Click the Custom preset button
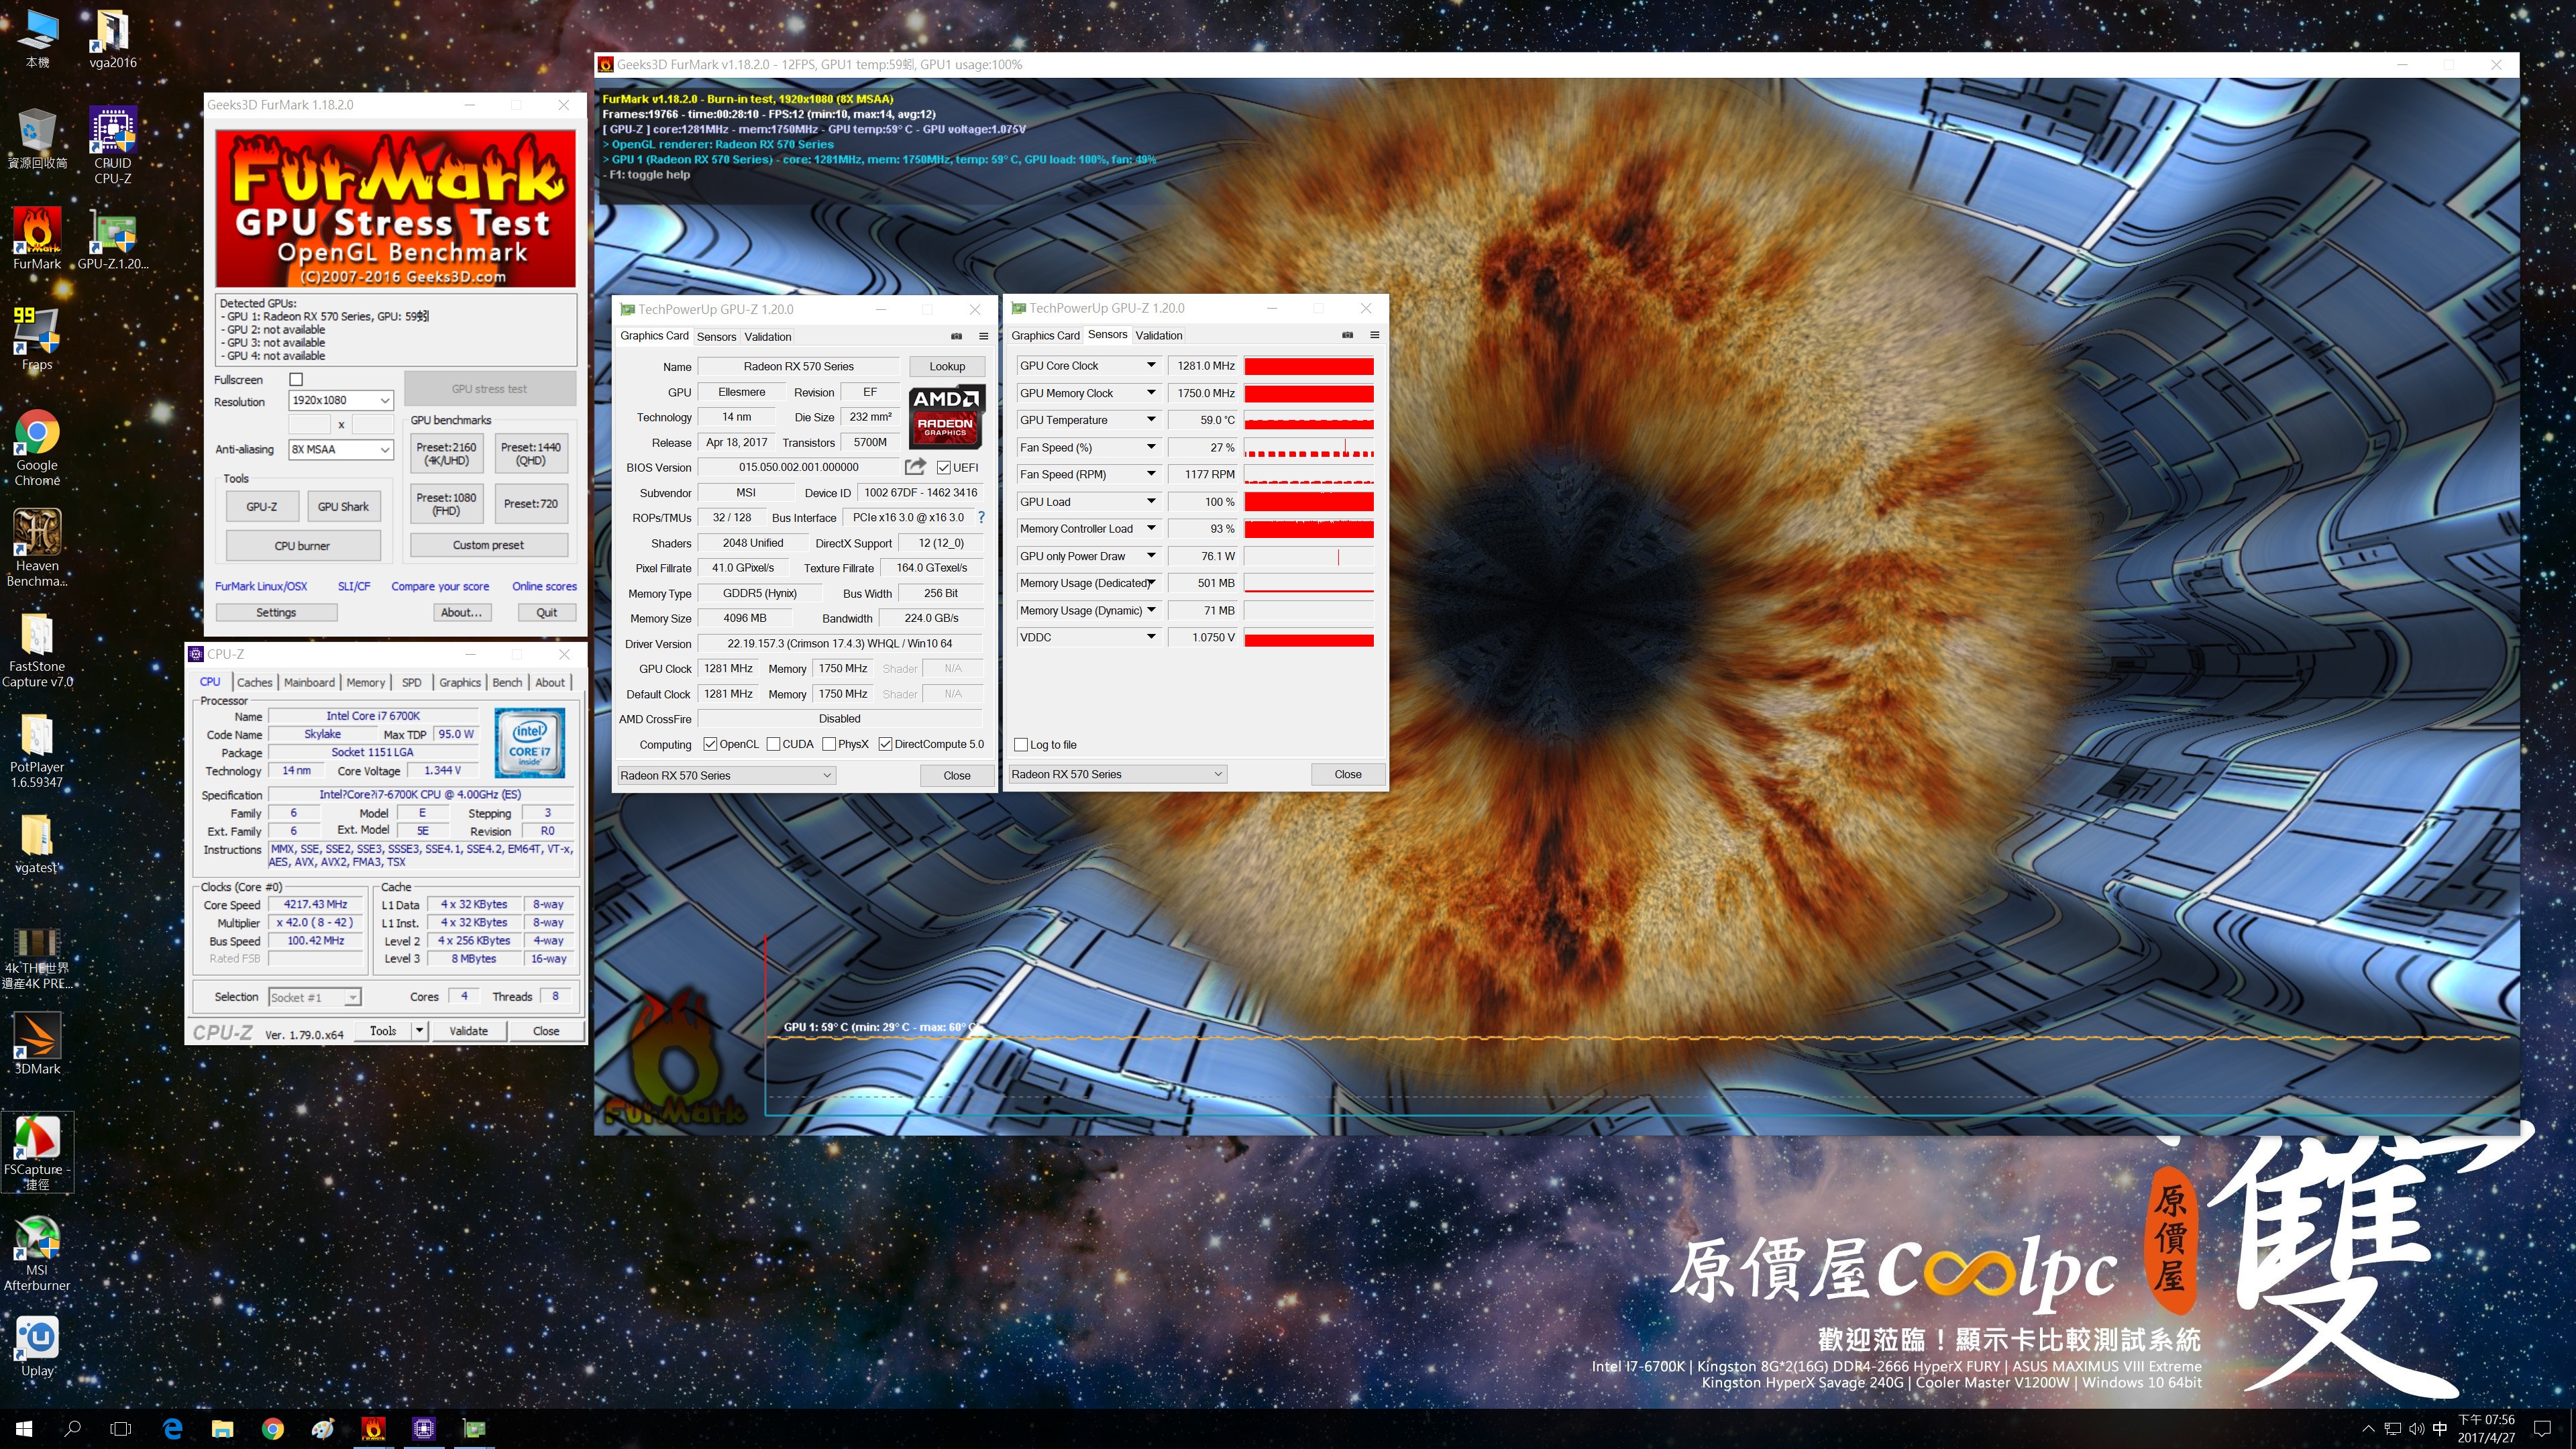 (x=489, y=546)
